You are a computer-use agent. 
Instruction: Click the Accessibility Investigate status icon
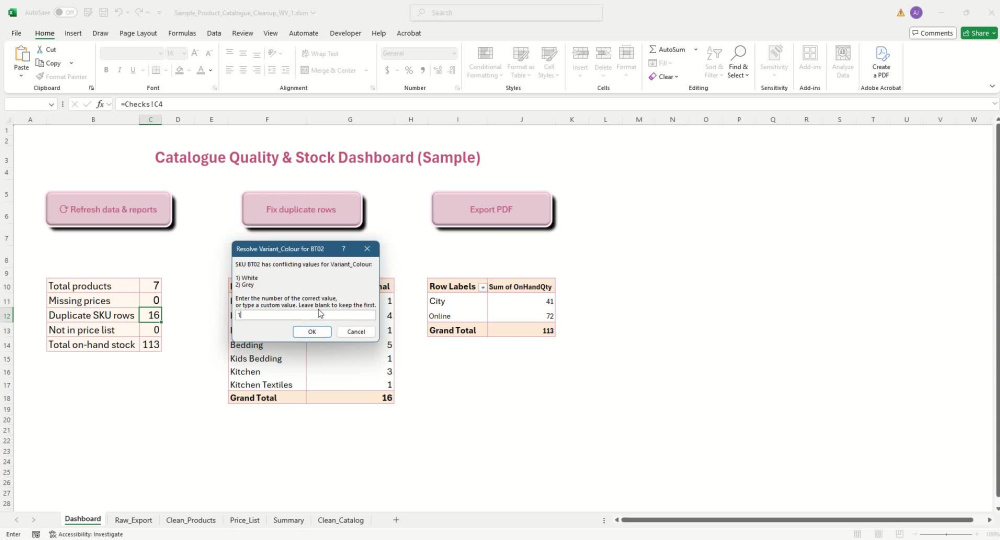(x=52, y=534)
